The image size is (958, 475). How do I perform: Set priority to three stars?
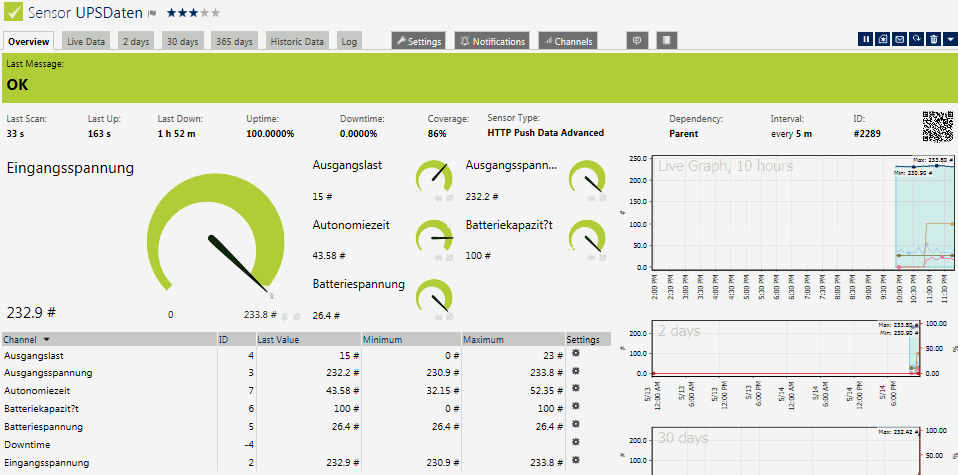click(194, 12)
